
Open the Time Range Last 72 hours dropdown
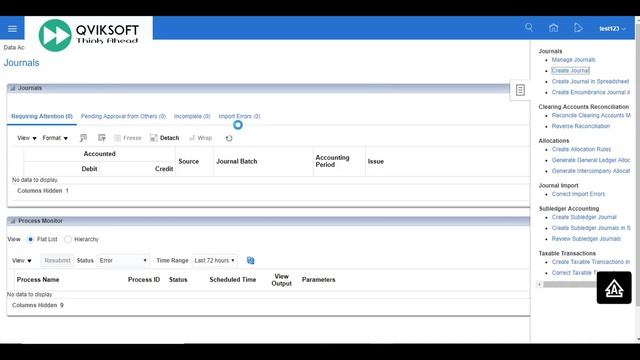(214, 260)
